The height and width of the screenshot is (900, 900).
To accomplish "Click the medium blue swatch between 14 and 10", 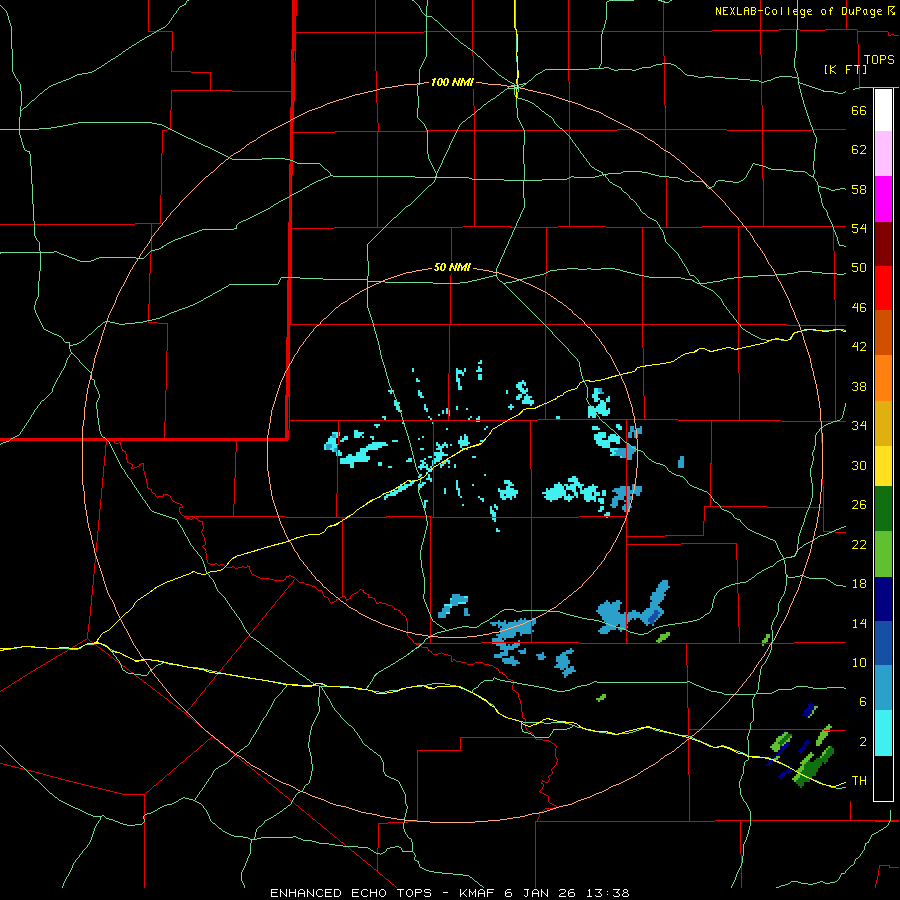I will click(883, 643).
